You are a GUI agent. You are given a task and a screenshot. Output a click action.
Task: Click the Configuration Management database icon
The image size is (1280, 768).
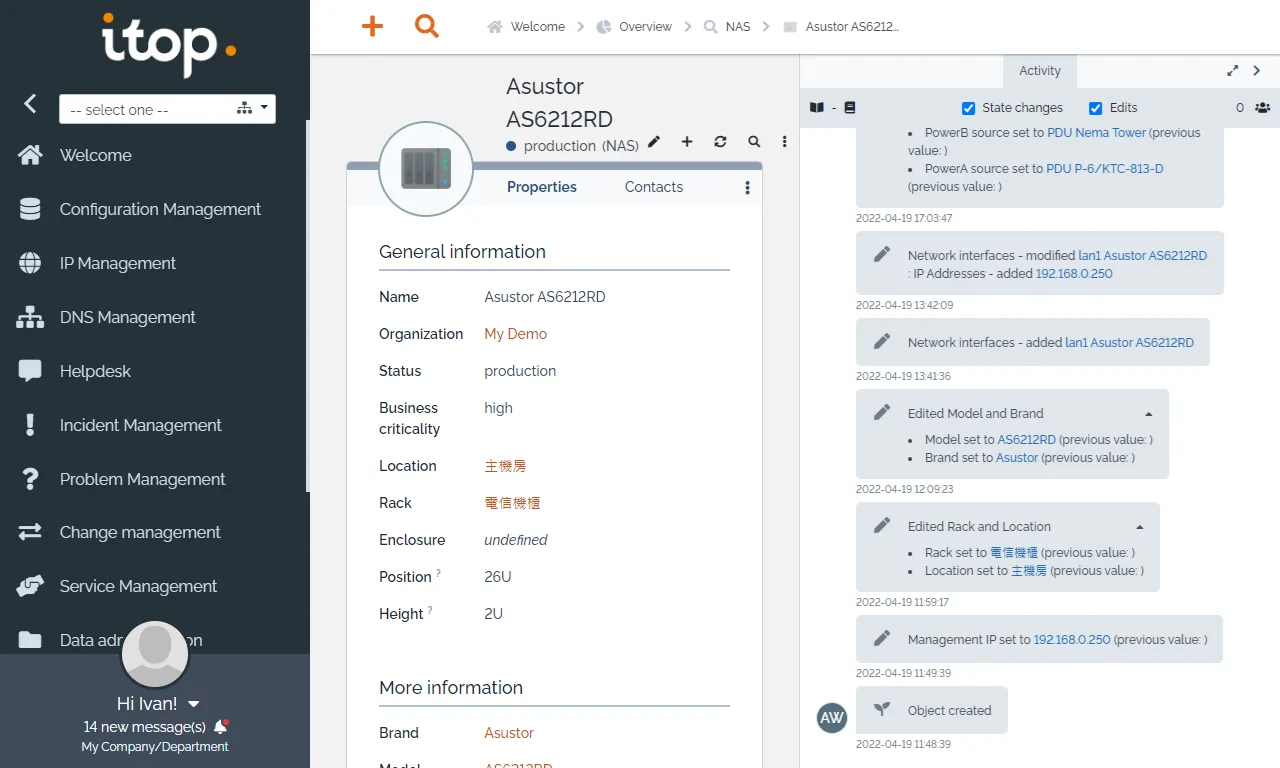click(x=30, y=209)
